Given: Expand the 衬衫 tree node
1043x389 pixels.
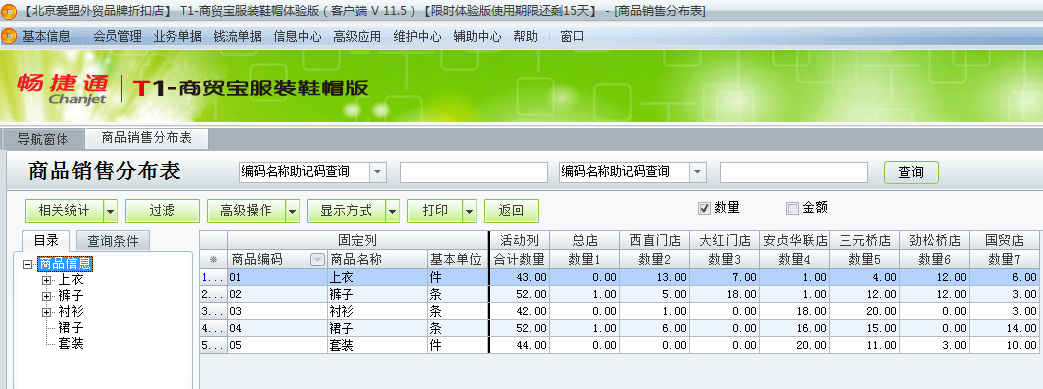Looking at the screenshot, I should click(47, 313).
